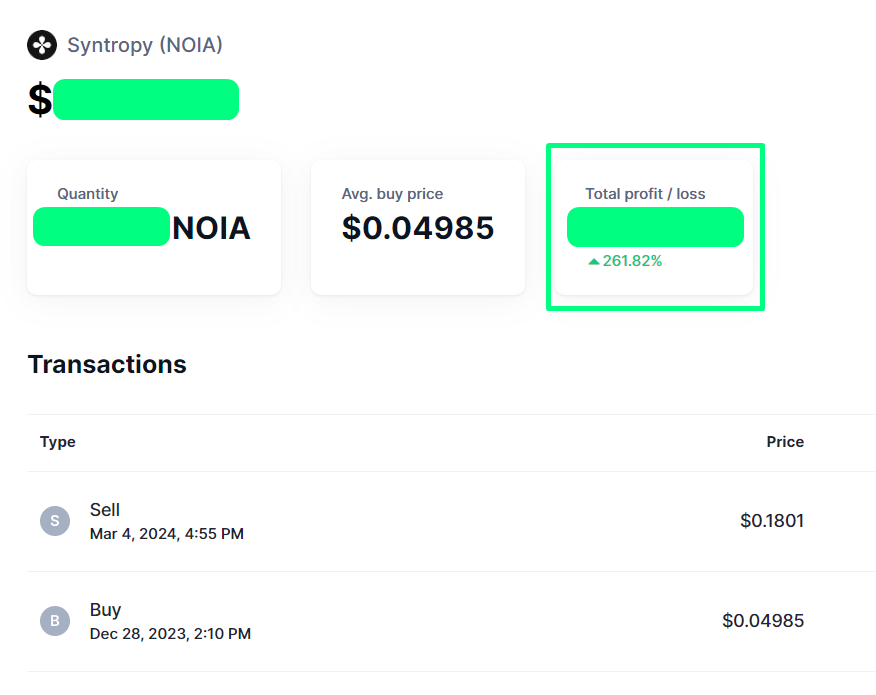Click the Quantity card

[154, 228]
